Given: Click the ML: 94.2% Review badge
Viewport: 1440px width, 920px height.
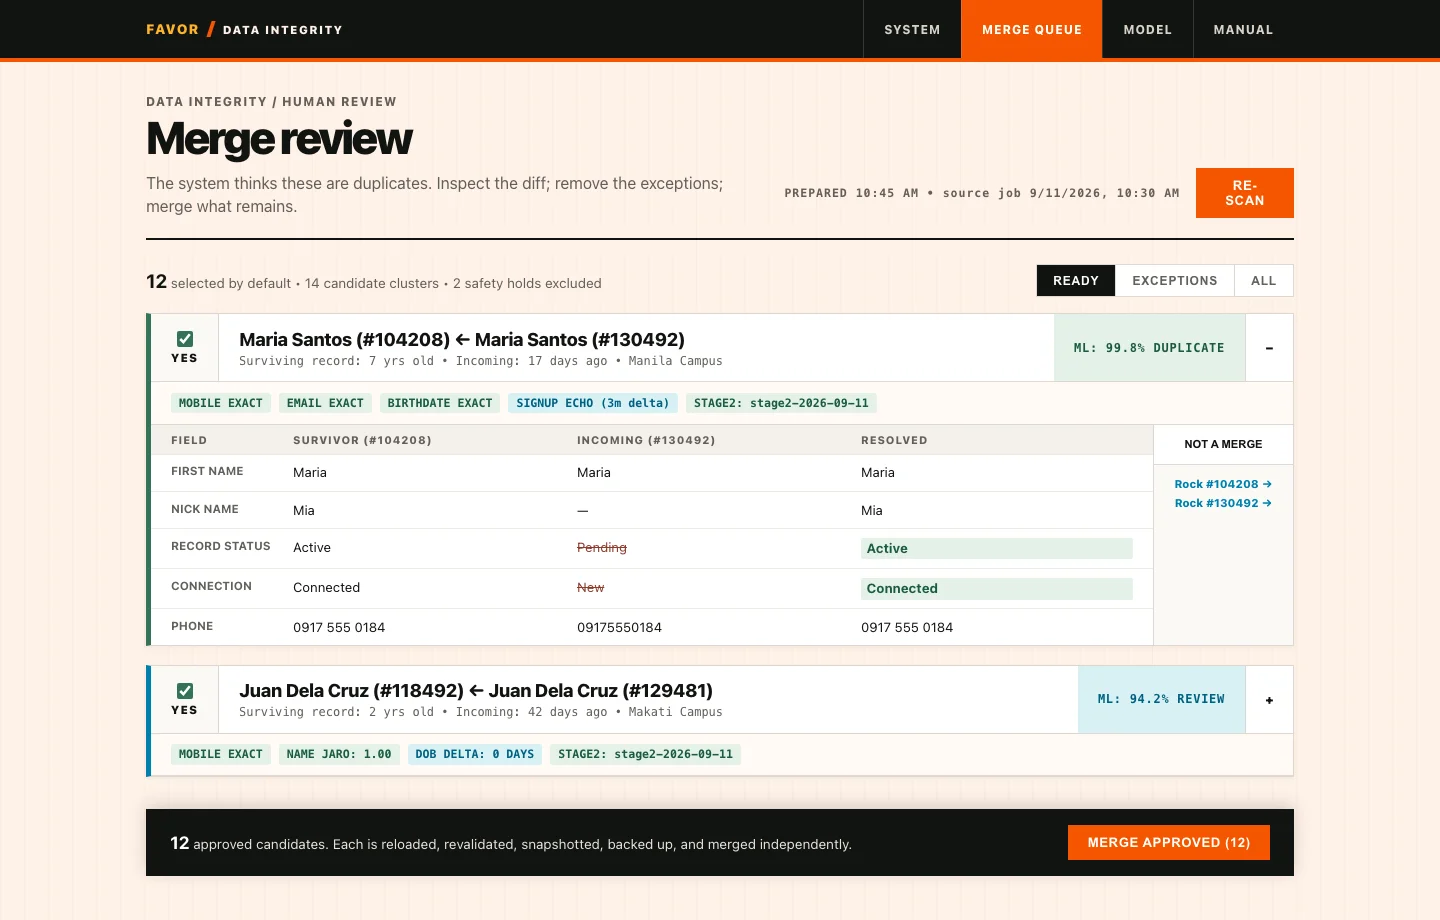Looking at the screenshot, I should tap(1161, 700).
